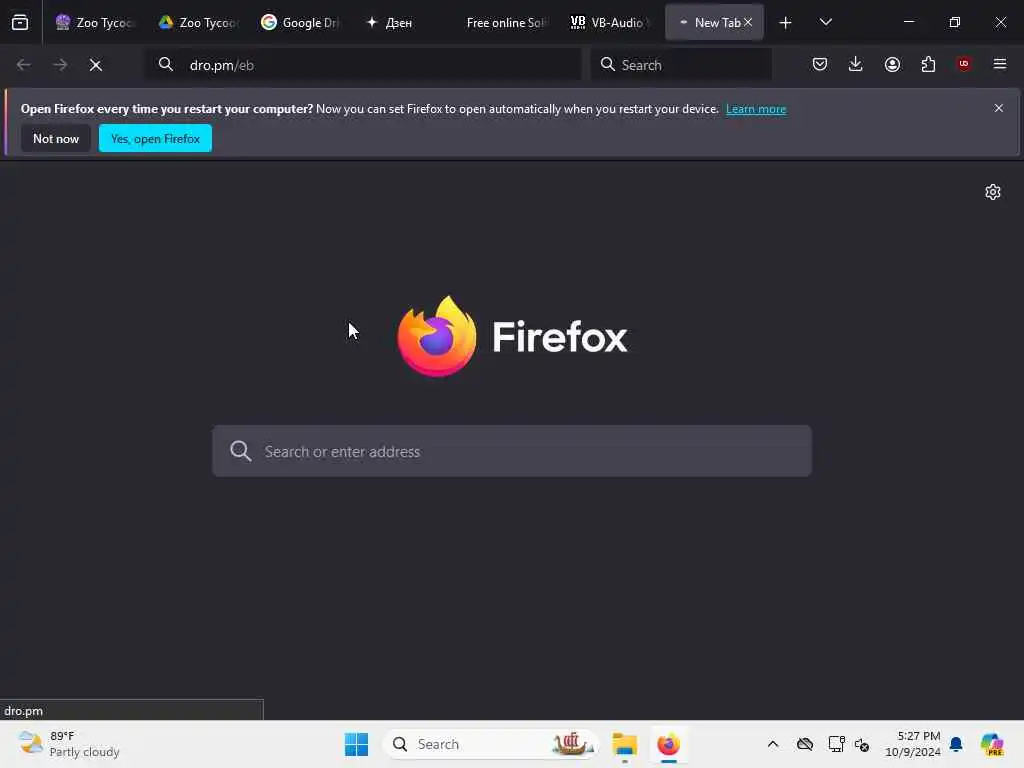Switch to the Дзен tab

(404, 22)
